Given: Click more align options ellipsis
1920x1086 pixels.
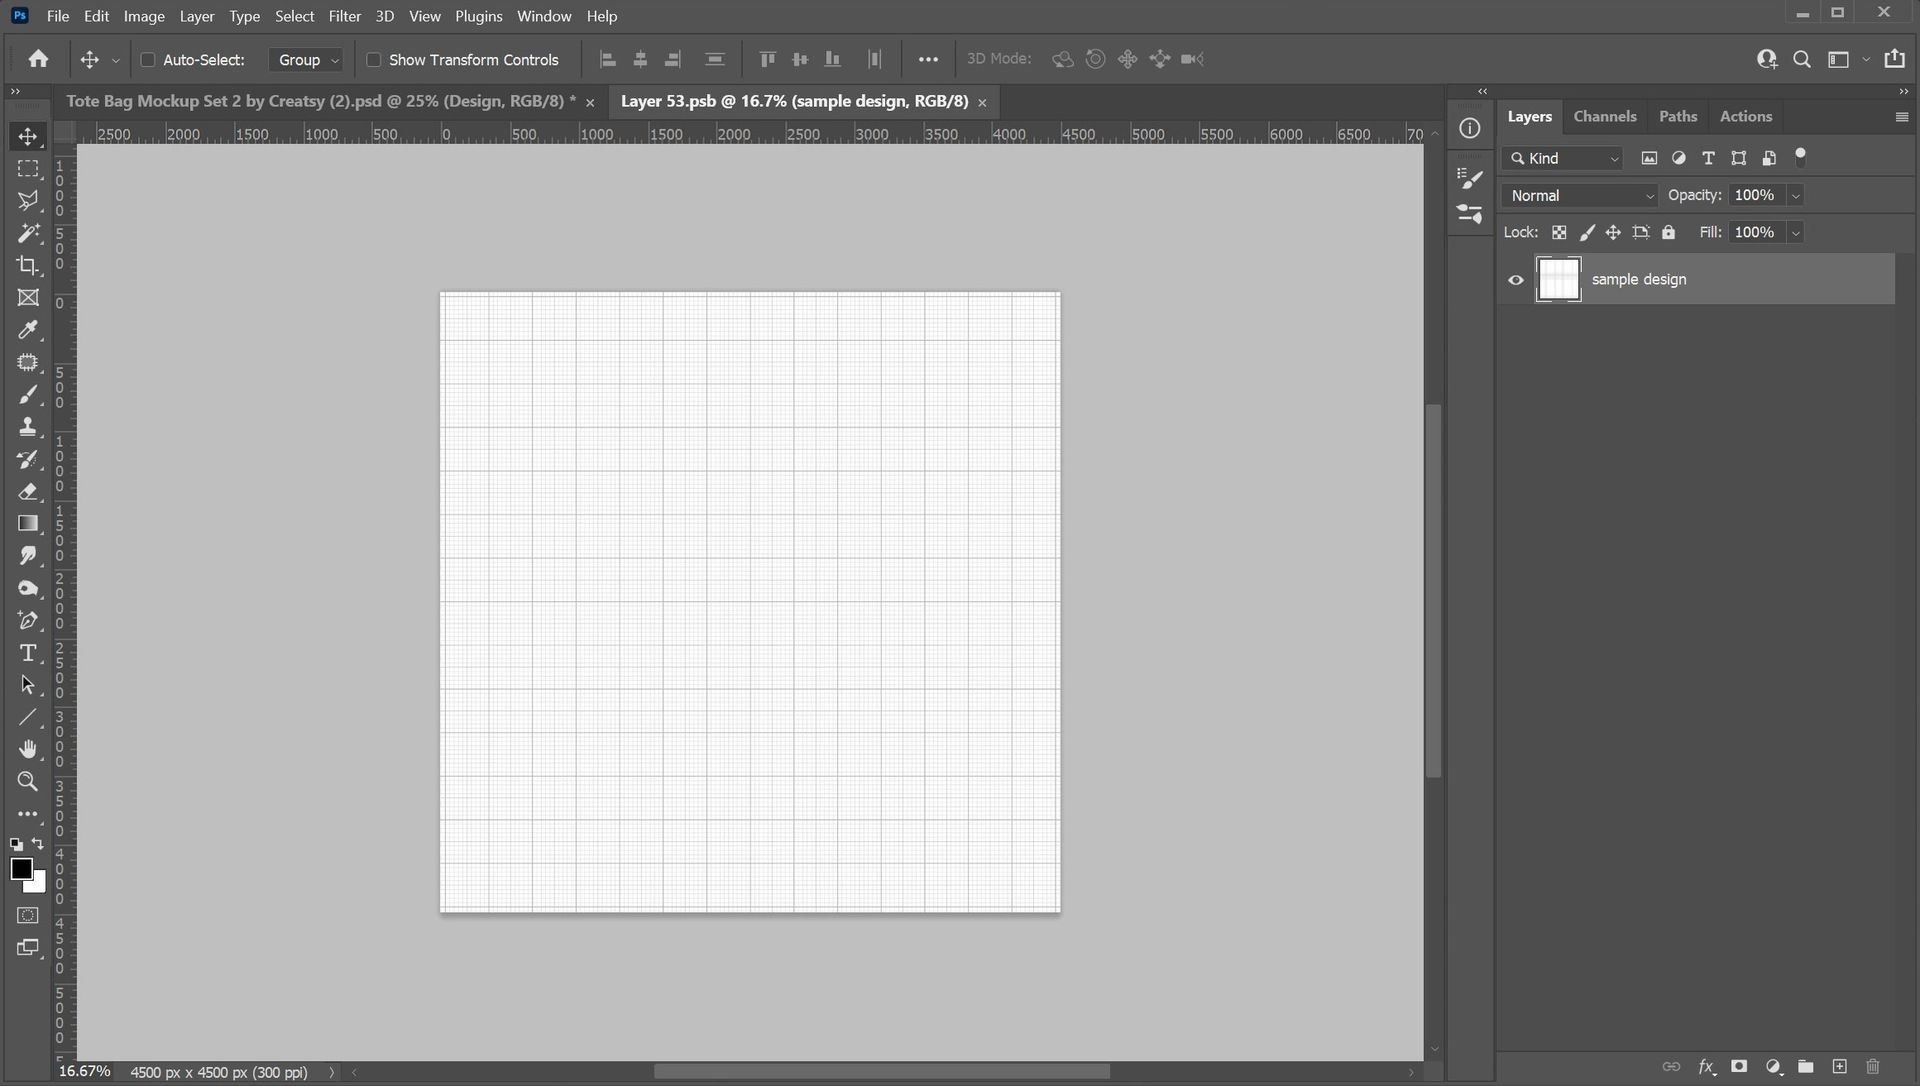Looking at the screenshot, I should coord(928,60).
